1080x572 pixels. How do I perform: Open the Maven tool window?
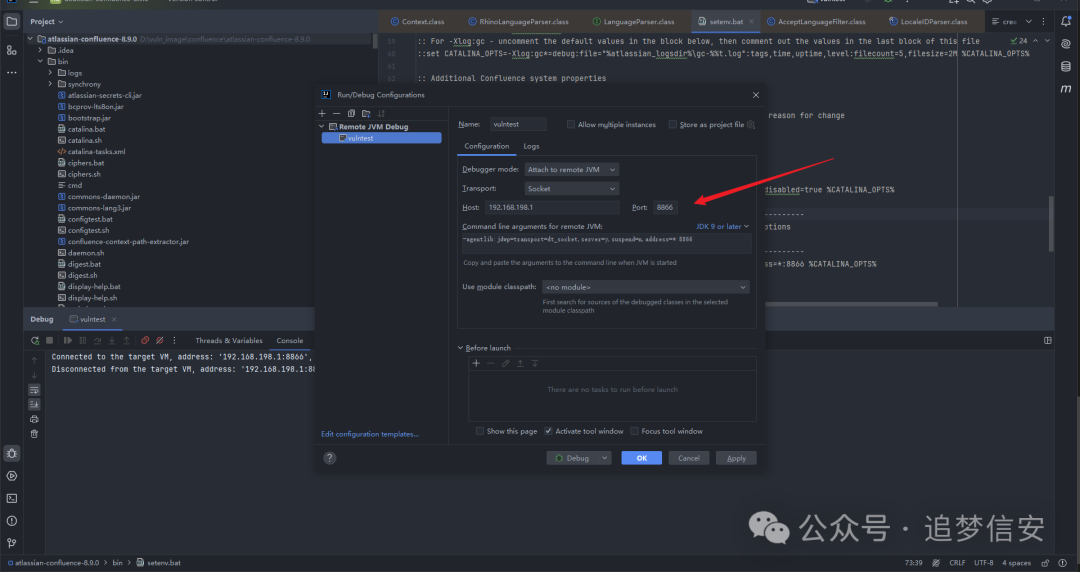(1066, 89)
